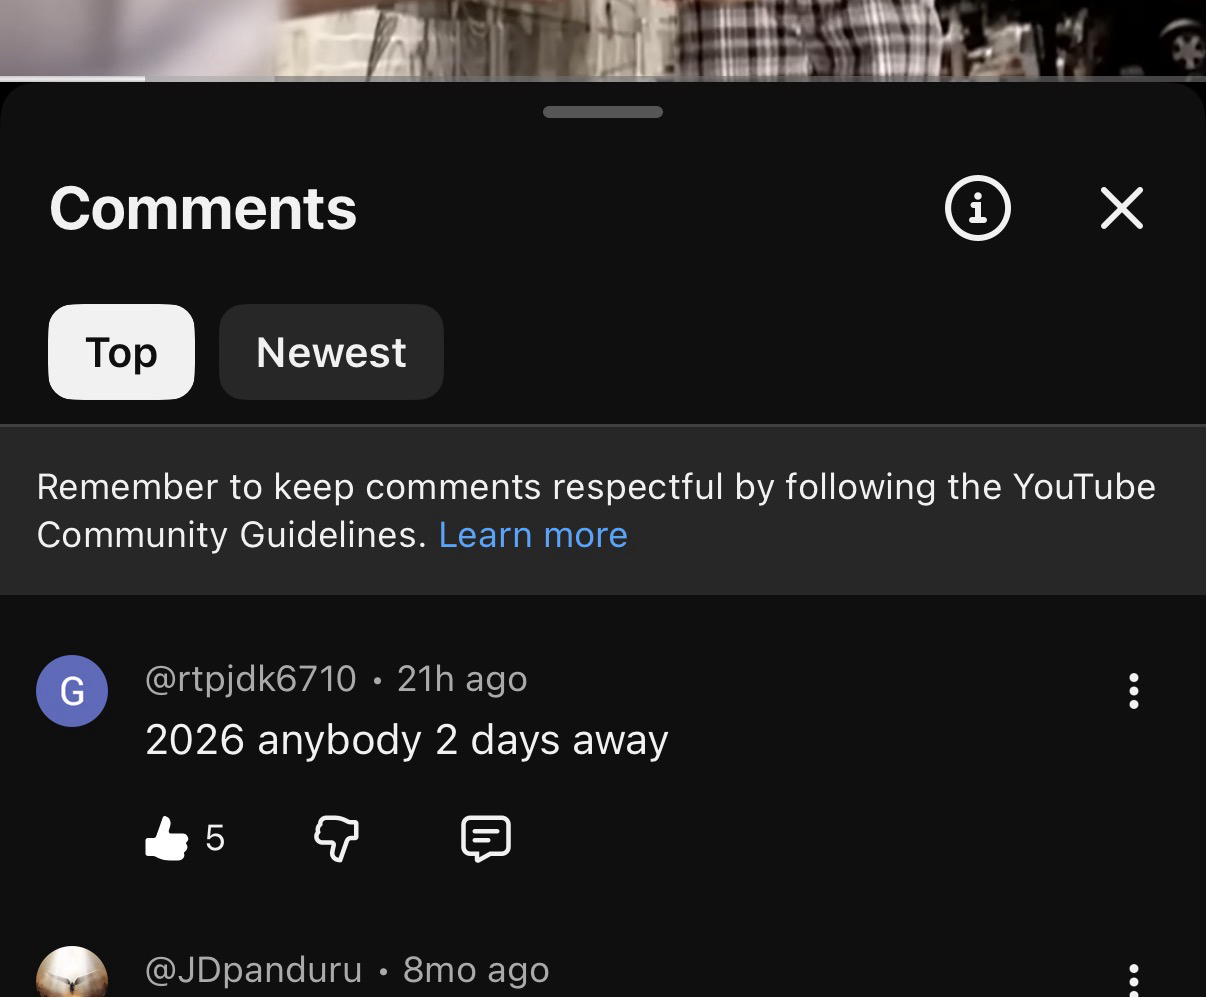Open more options for @rtpjdk6710 comment
The height and width of the screenshot is (997, 1206).
pos(1133,691)
